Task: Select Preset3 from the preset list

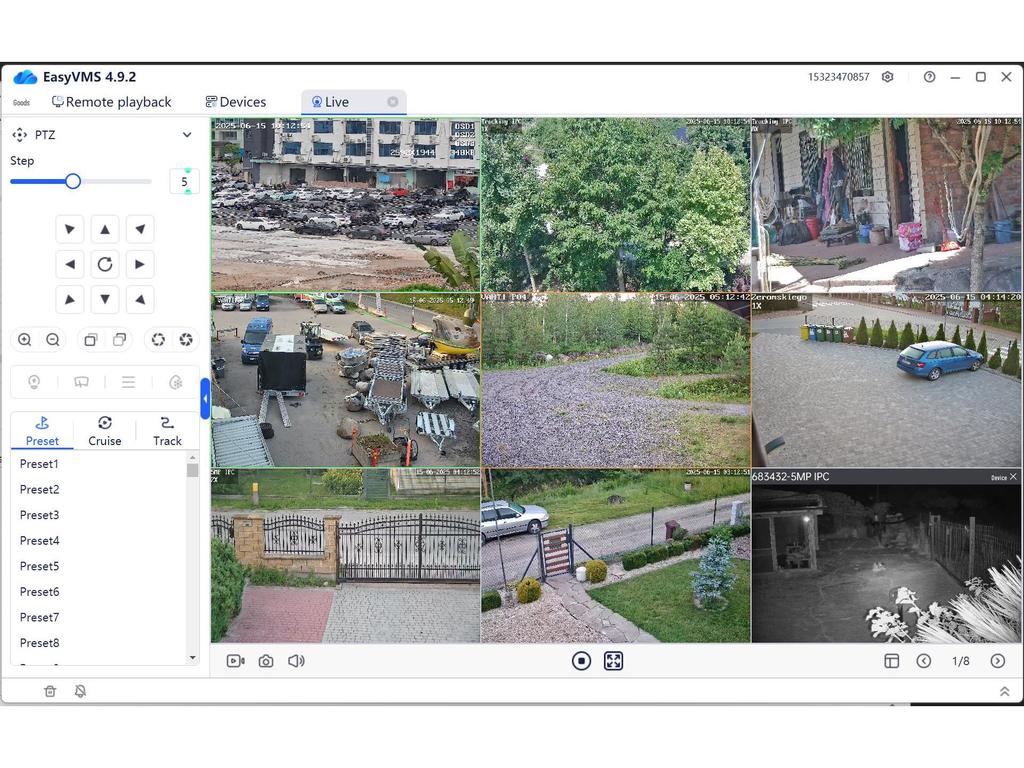Action: pyautogui.click(x=40, y=515)
